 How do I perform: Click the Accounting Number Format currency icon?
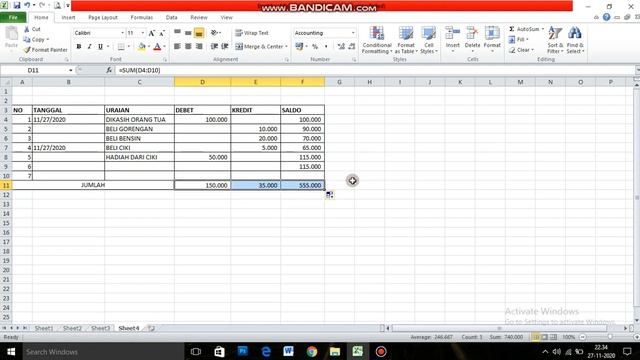[299, 47]
